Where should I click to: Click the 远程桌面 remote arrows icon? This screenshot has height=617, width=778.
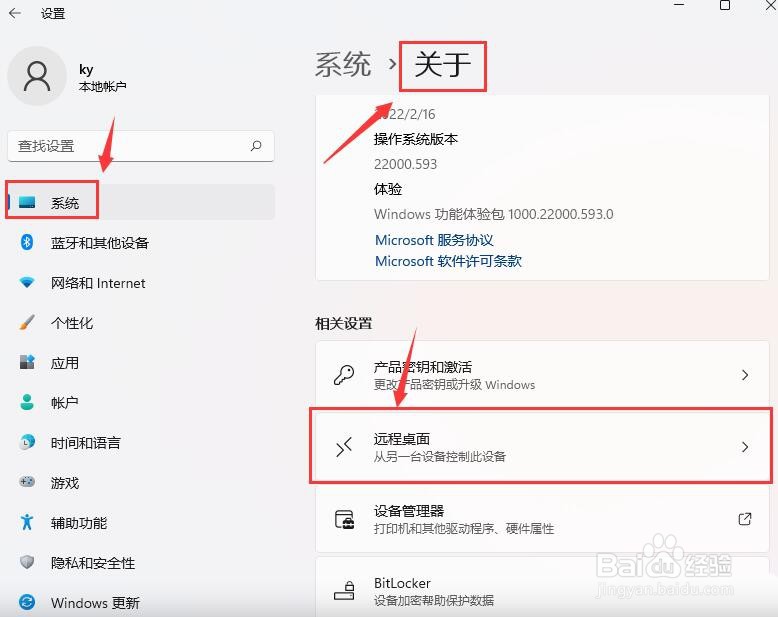coord(344,447)
